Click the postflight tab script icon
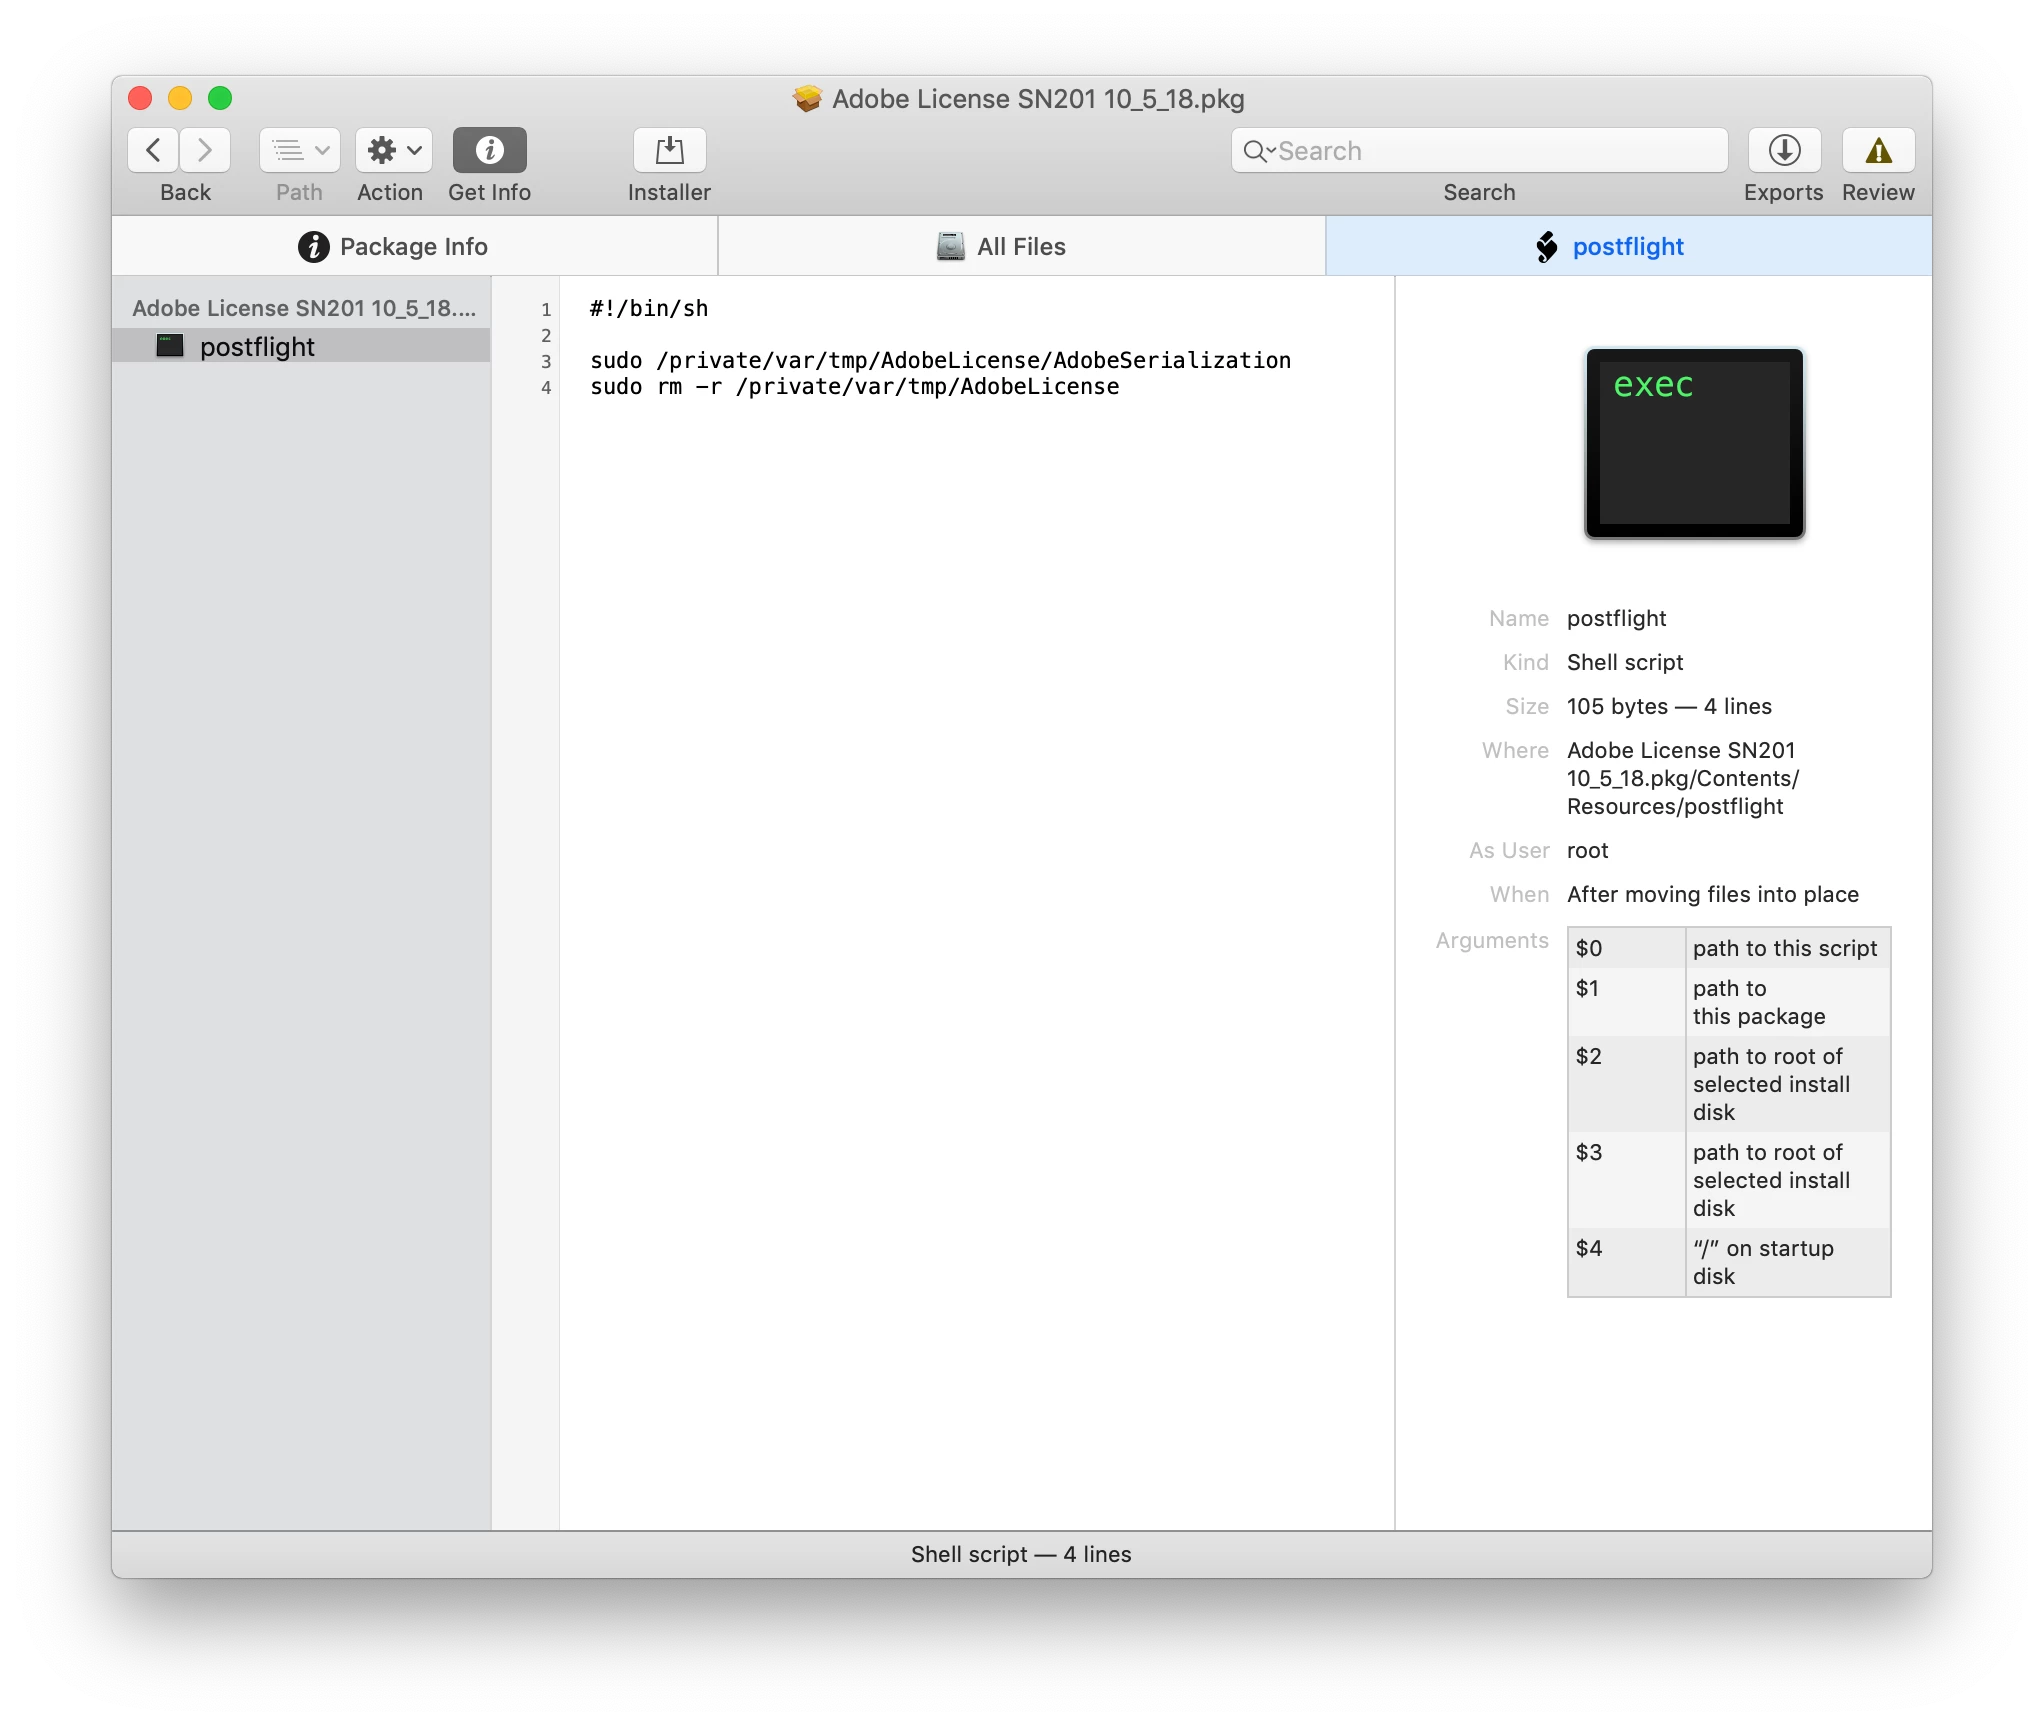 click(x=1546, y=246)
